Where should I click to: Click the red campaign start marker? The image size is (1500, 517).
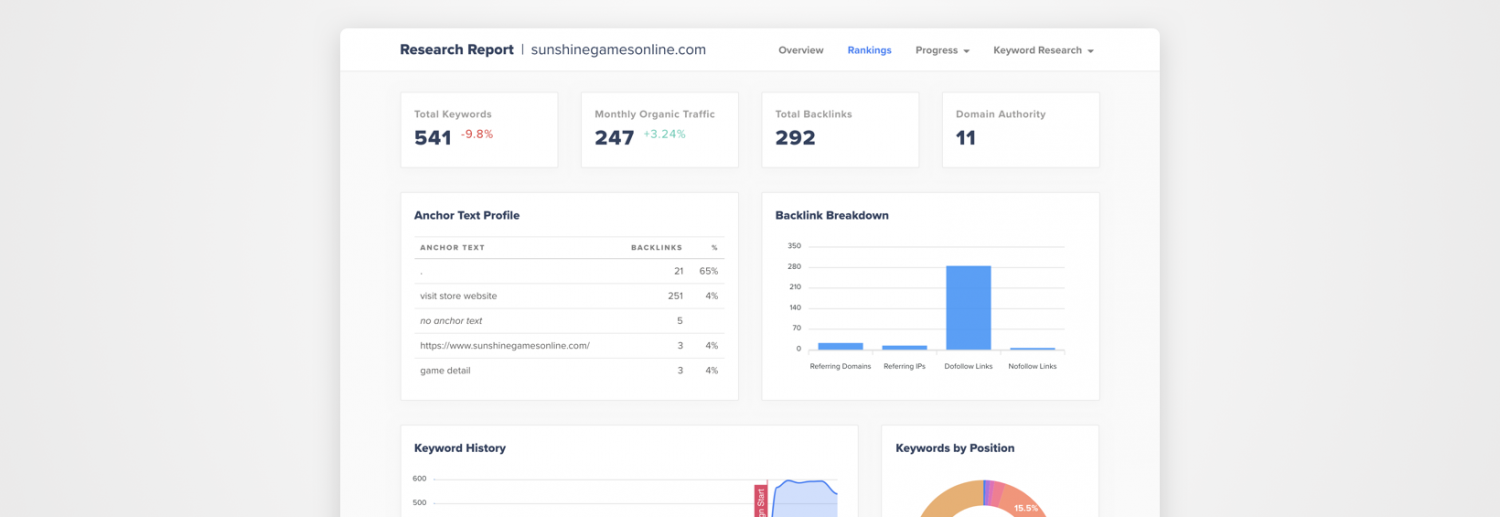coord(761,500)
